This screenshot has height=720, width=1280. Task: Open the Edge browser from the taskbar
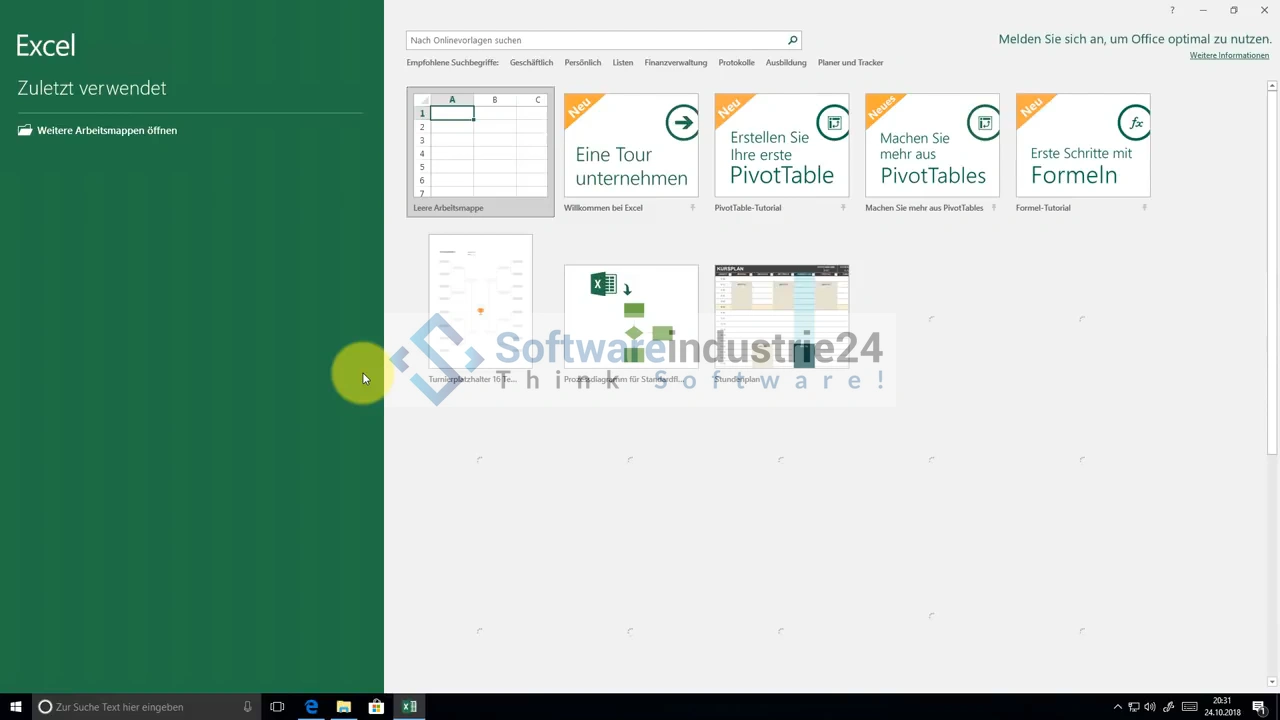(311, 707)
